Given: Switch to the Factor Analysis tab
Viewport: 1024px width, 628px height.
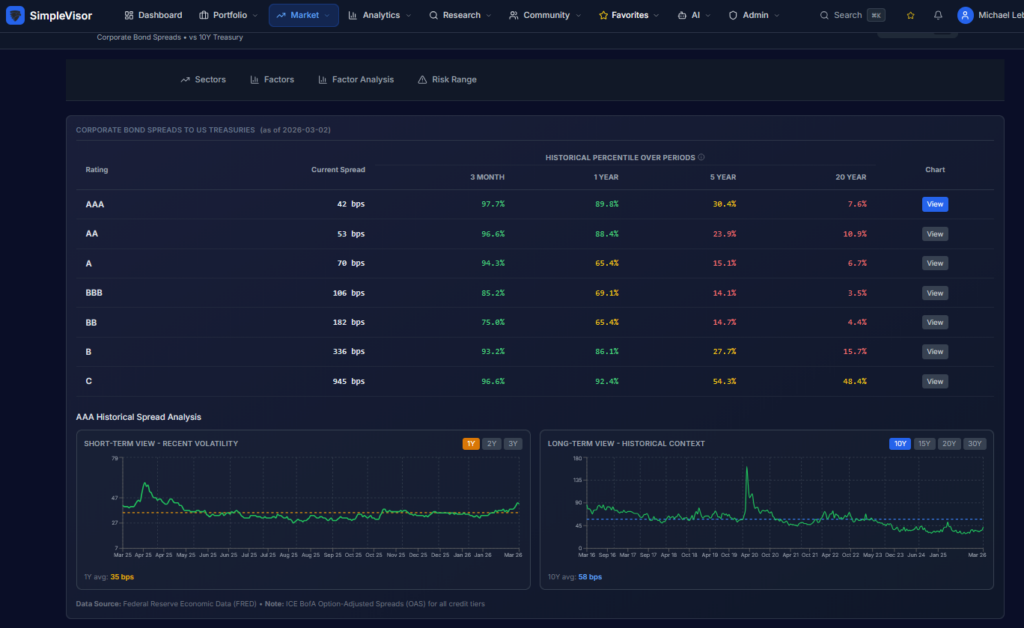Looking at the screenshot, I should (356, 79).
